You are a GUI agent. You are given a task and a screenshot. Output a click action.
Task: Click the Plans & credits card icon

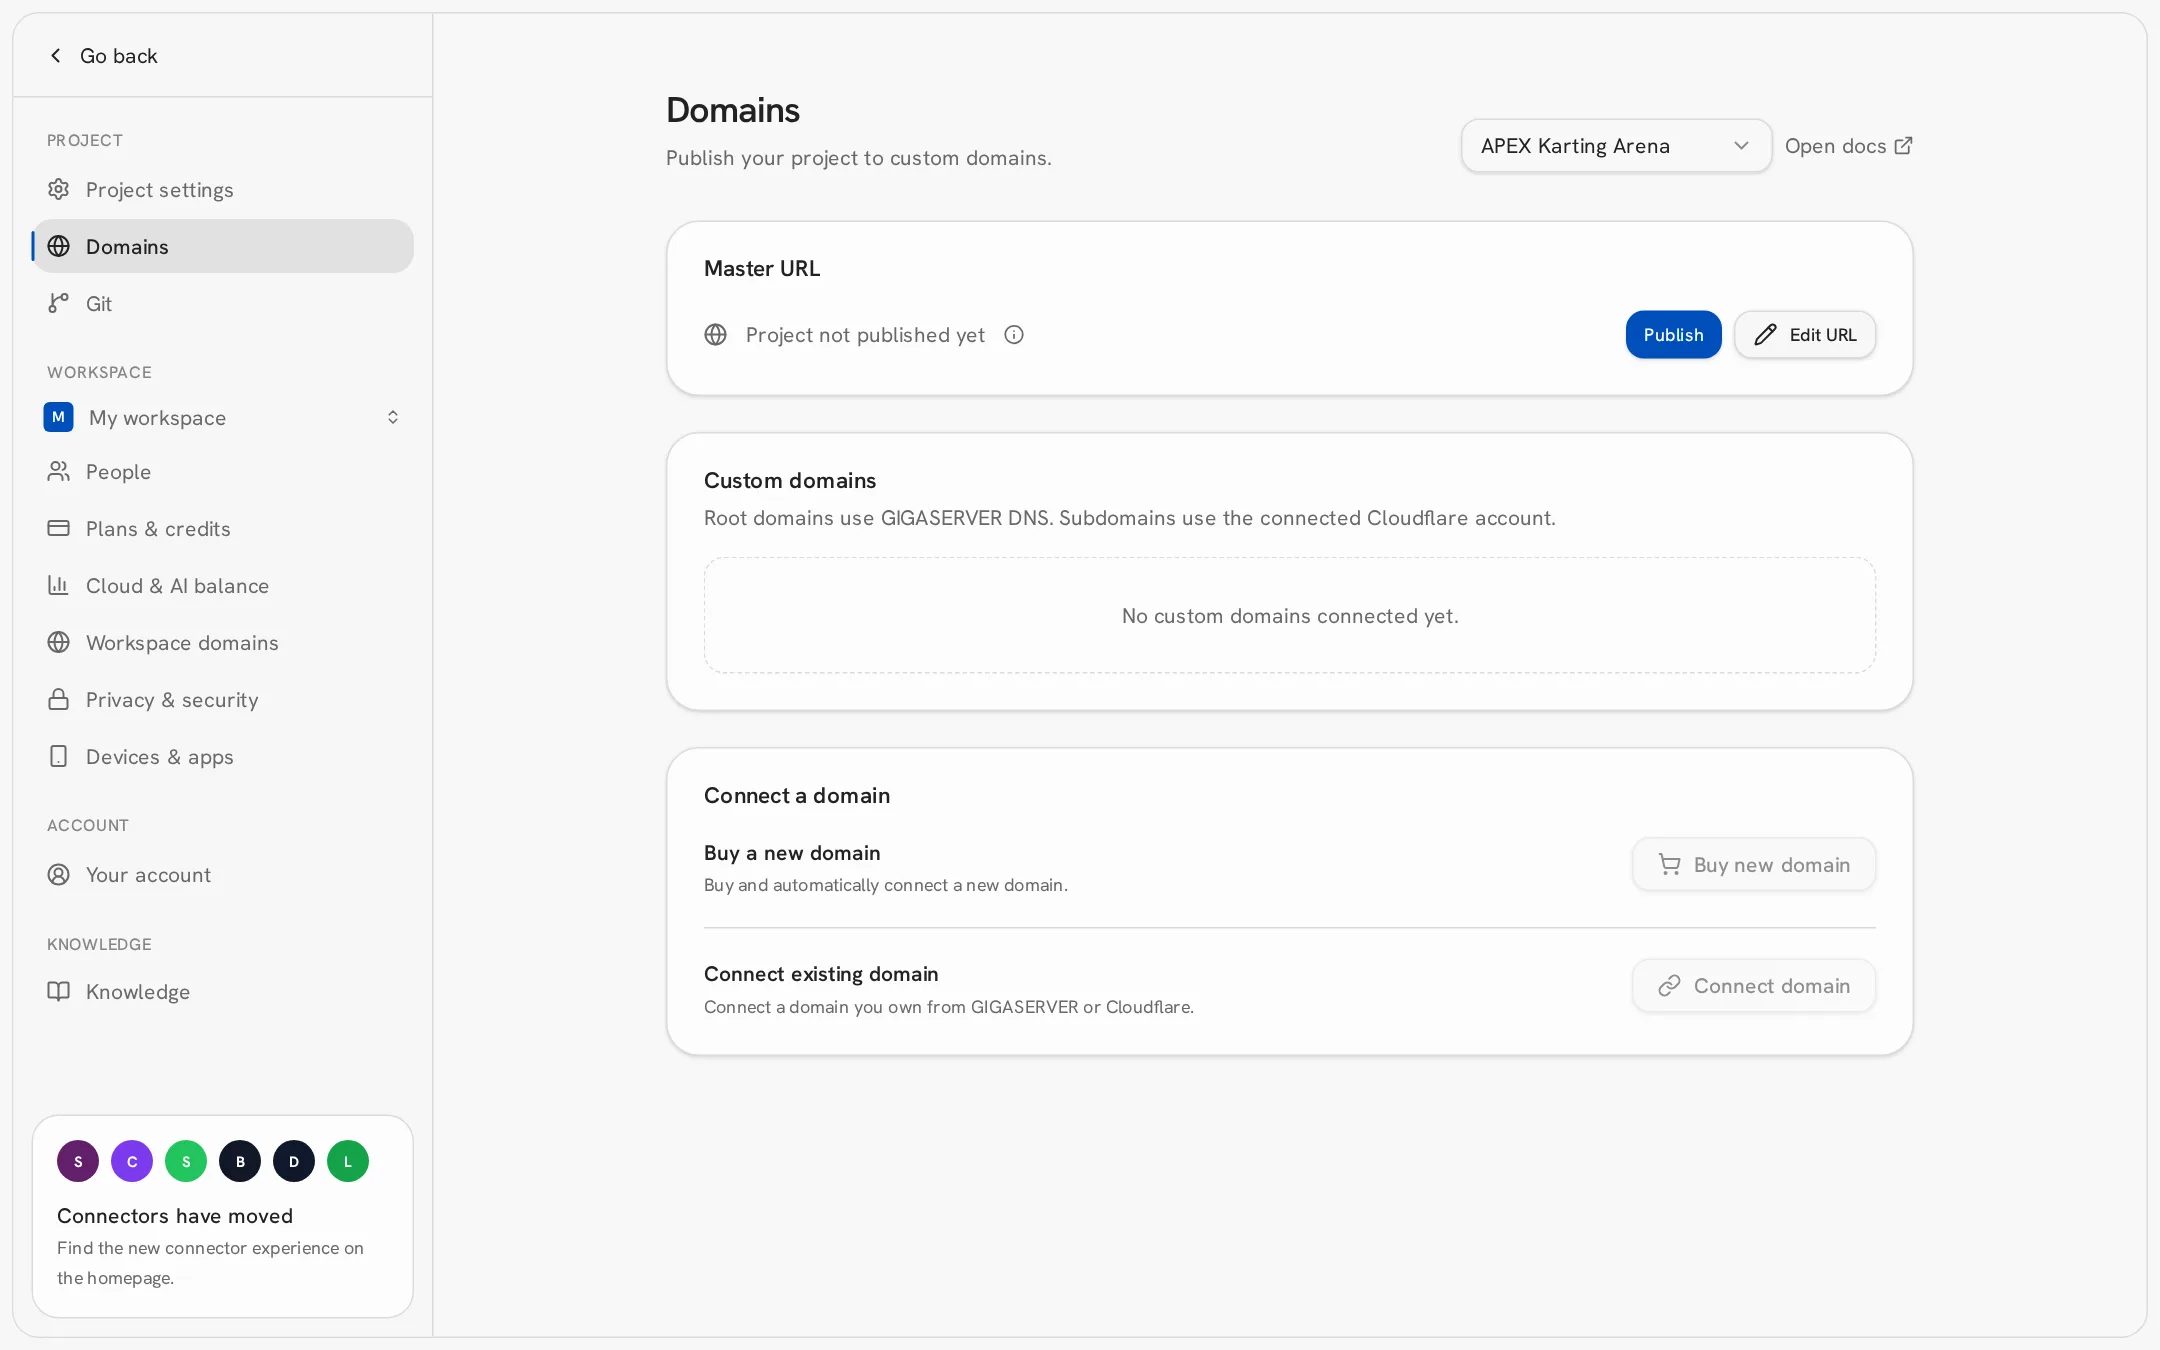tap(59, 528)
